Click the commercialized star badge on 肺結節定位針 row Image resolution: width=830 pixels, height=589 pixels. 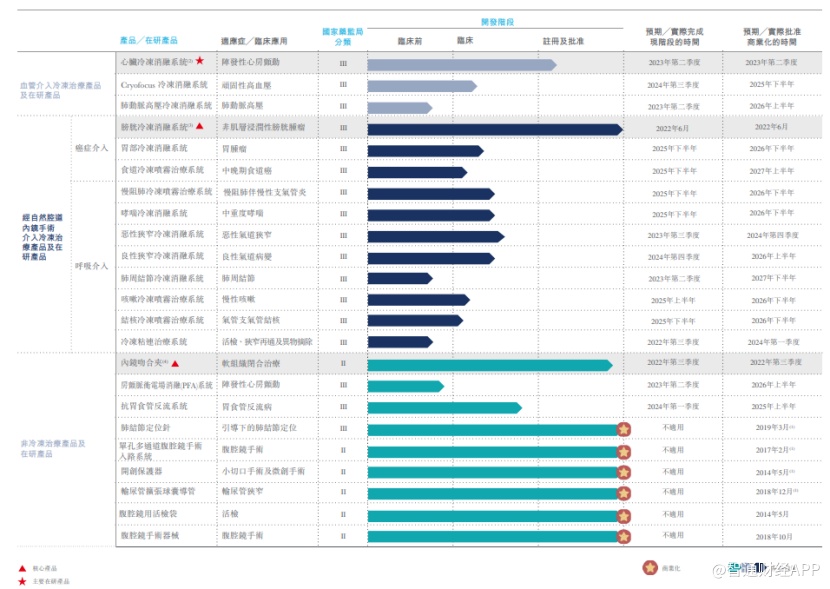(623, 428)
